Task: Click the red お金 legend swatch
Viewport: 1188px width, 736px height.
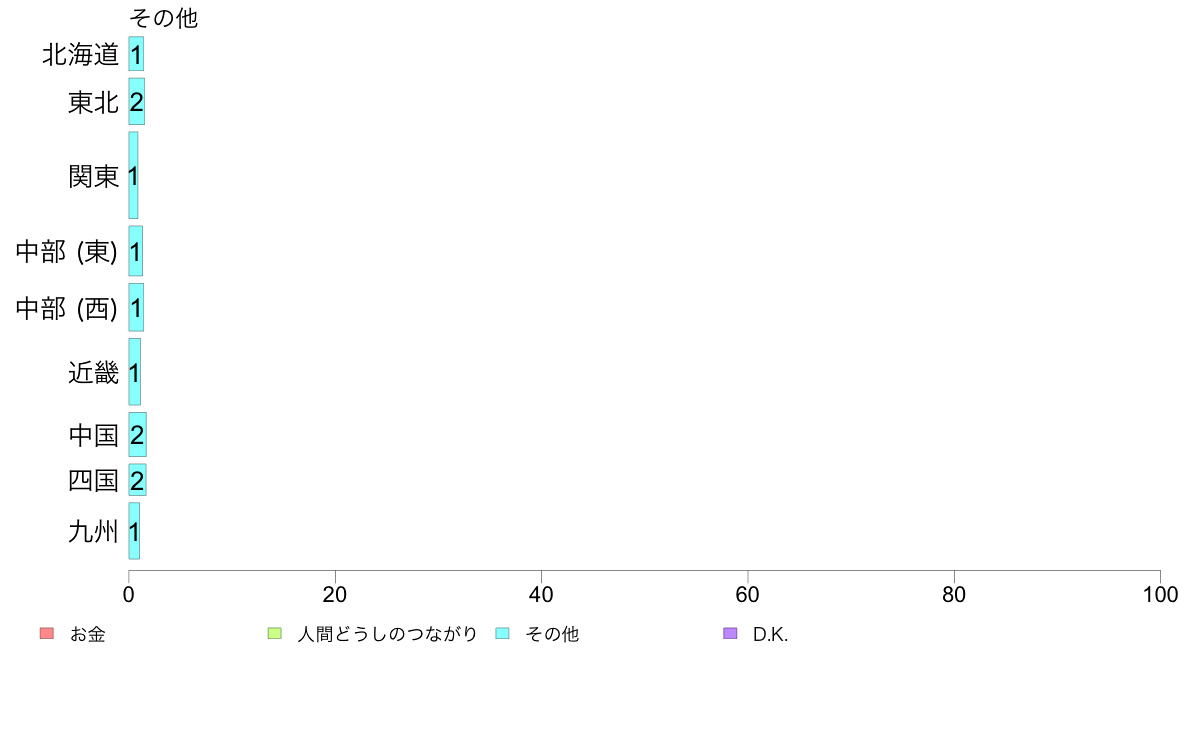Action: [x=47, y=633]
